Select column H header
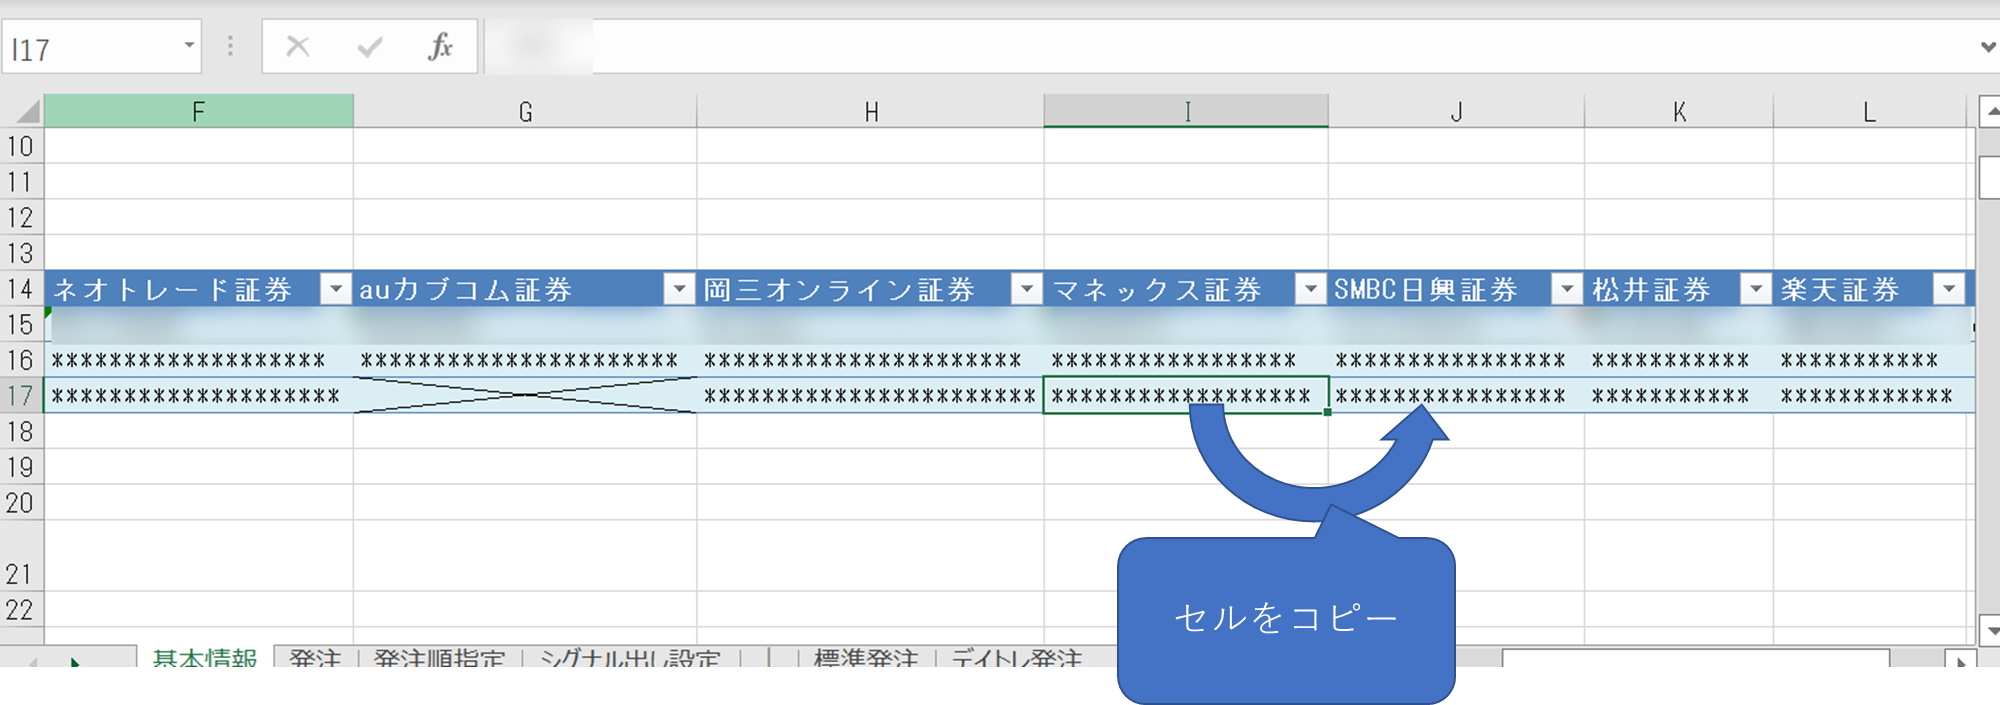Screen dimensions: 2000x705 pos(871,111)
